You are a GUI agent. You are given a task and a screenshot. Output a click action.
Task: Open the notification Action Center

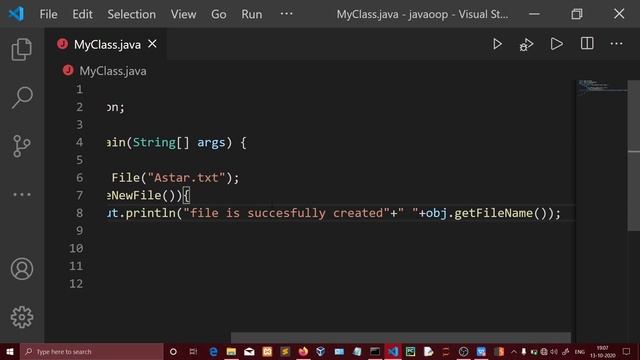click(627, 351)
